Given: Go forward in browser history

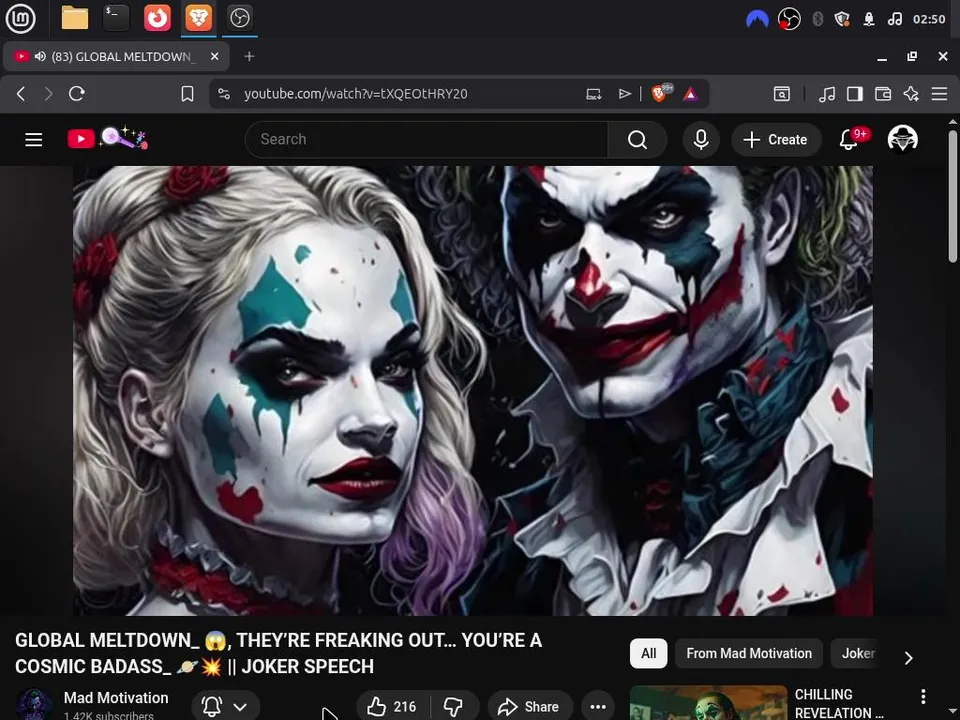Looking at the screenshot, I should [48, 94].
